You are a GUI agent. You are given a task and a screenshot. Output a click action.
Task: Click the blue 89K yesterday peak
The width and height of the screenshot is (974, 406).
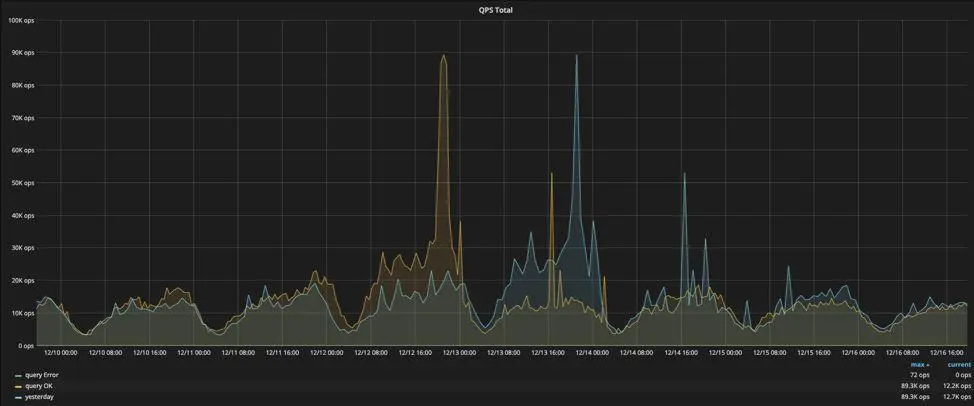tap(576, 56)
